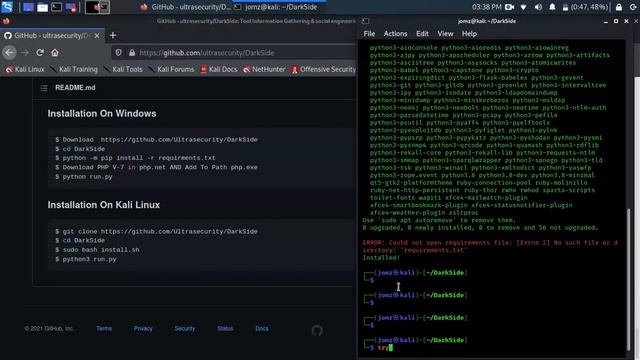Open the terminal Actions menu
640x360 pixels.
tap(395, 34)
